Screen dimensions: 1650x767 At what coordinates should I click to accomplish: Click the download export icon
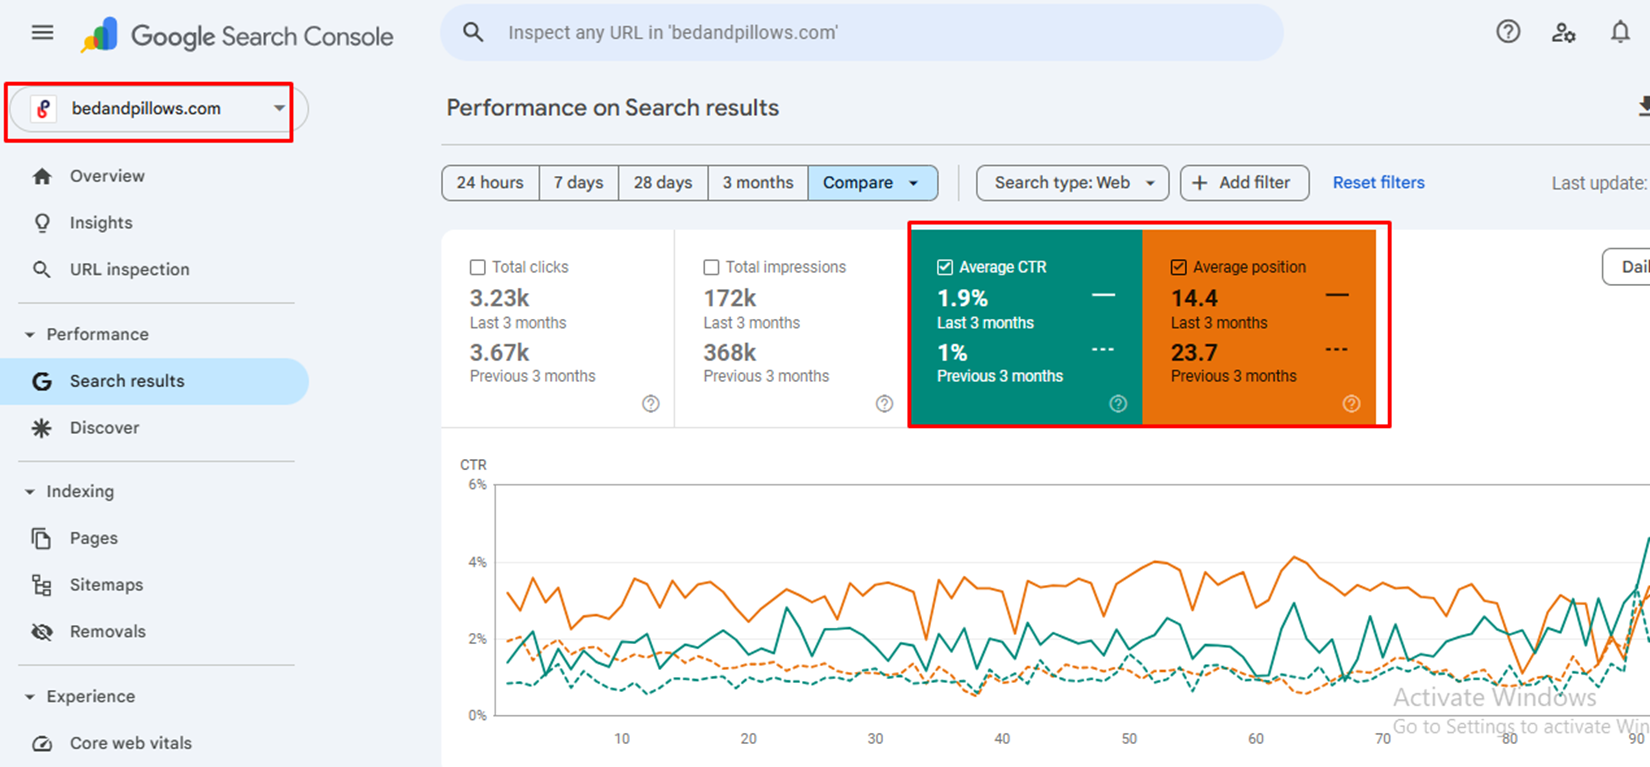coord(1642,106)
